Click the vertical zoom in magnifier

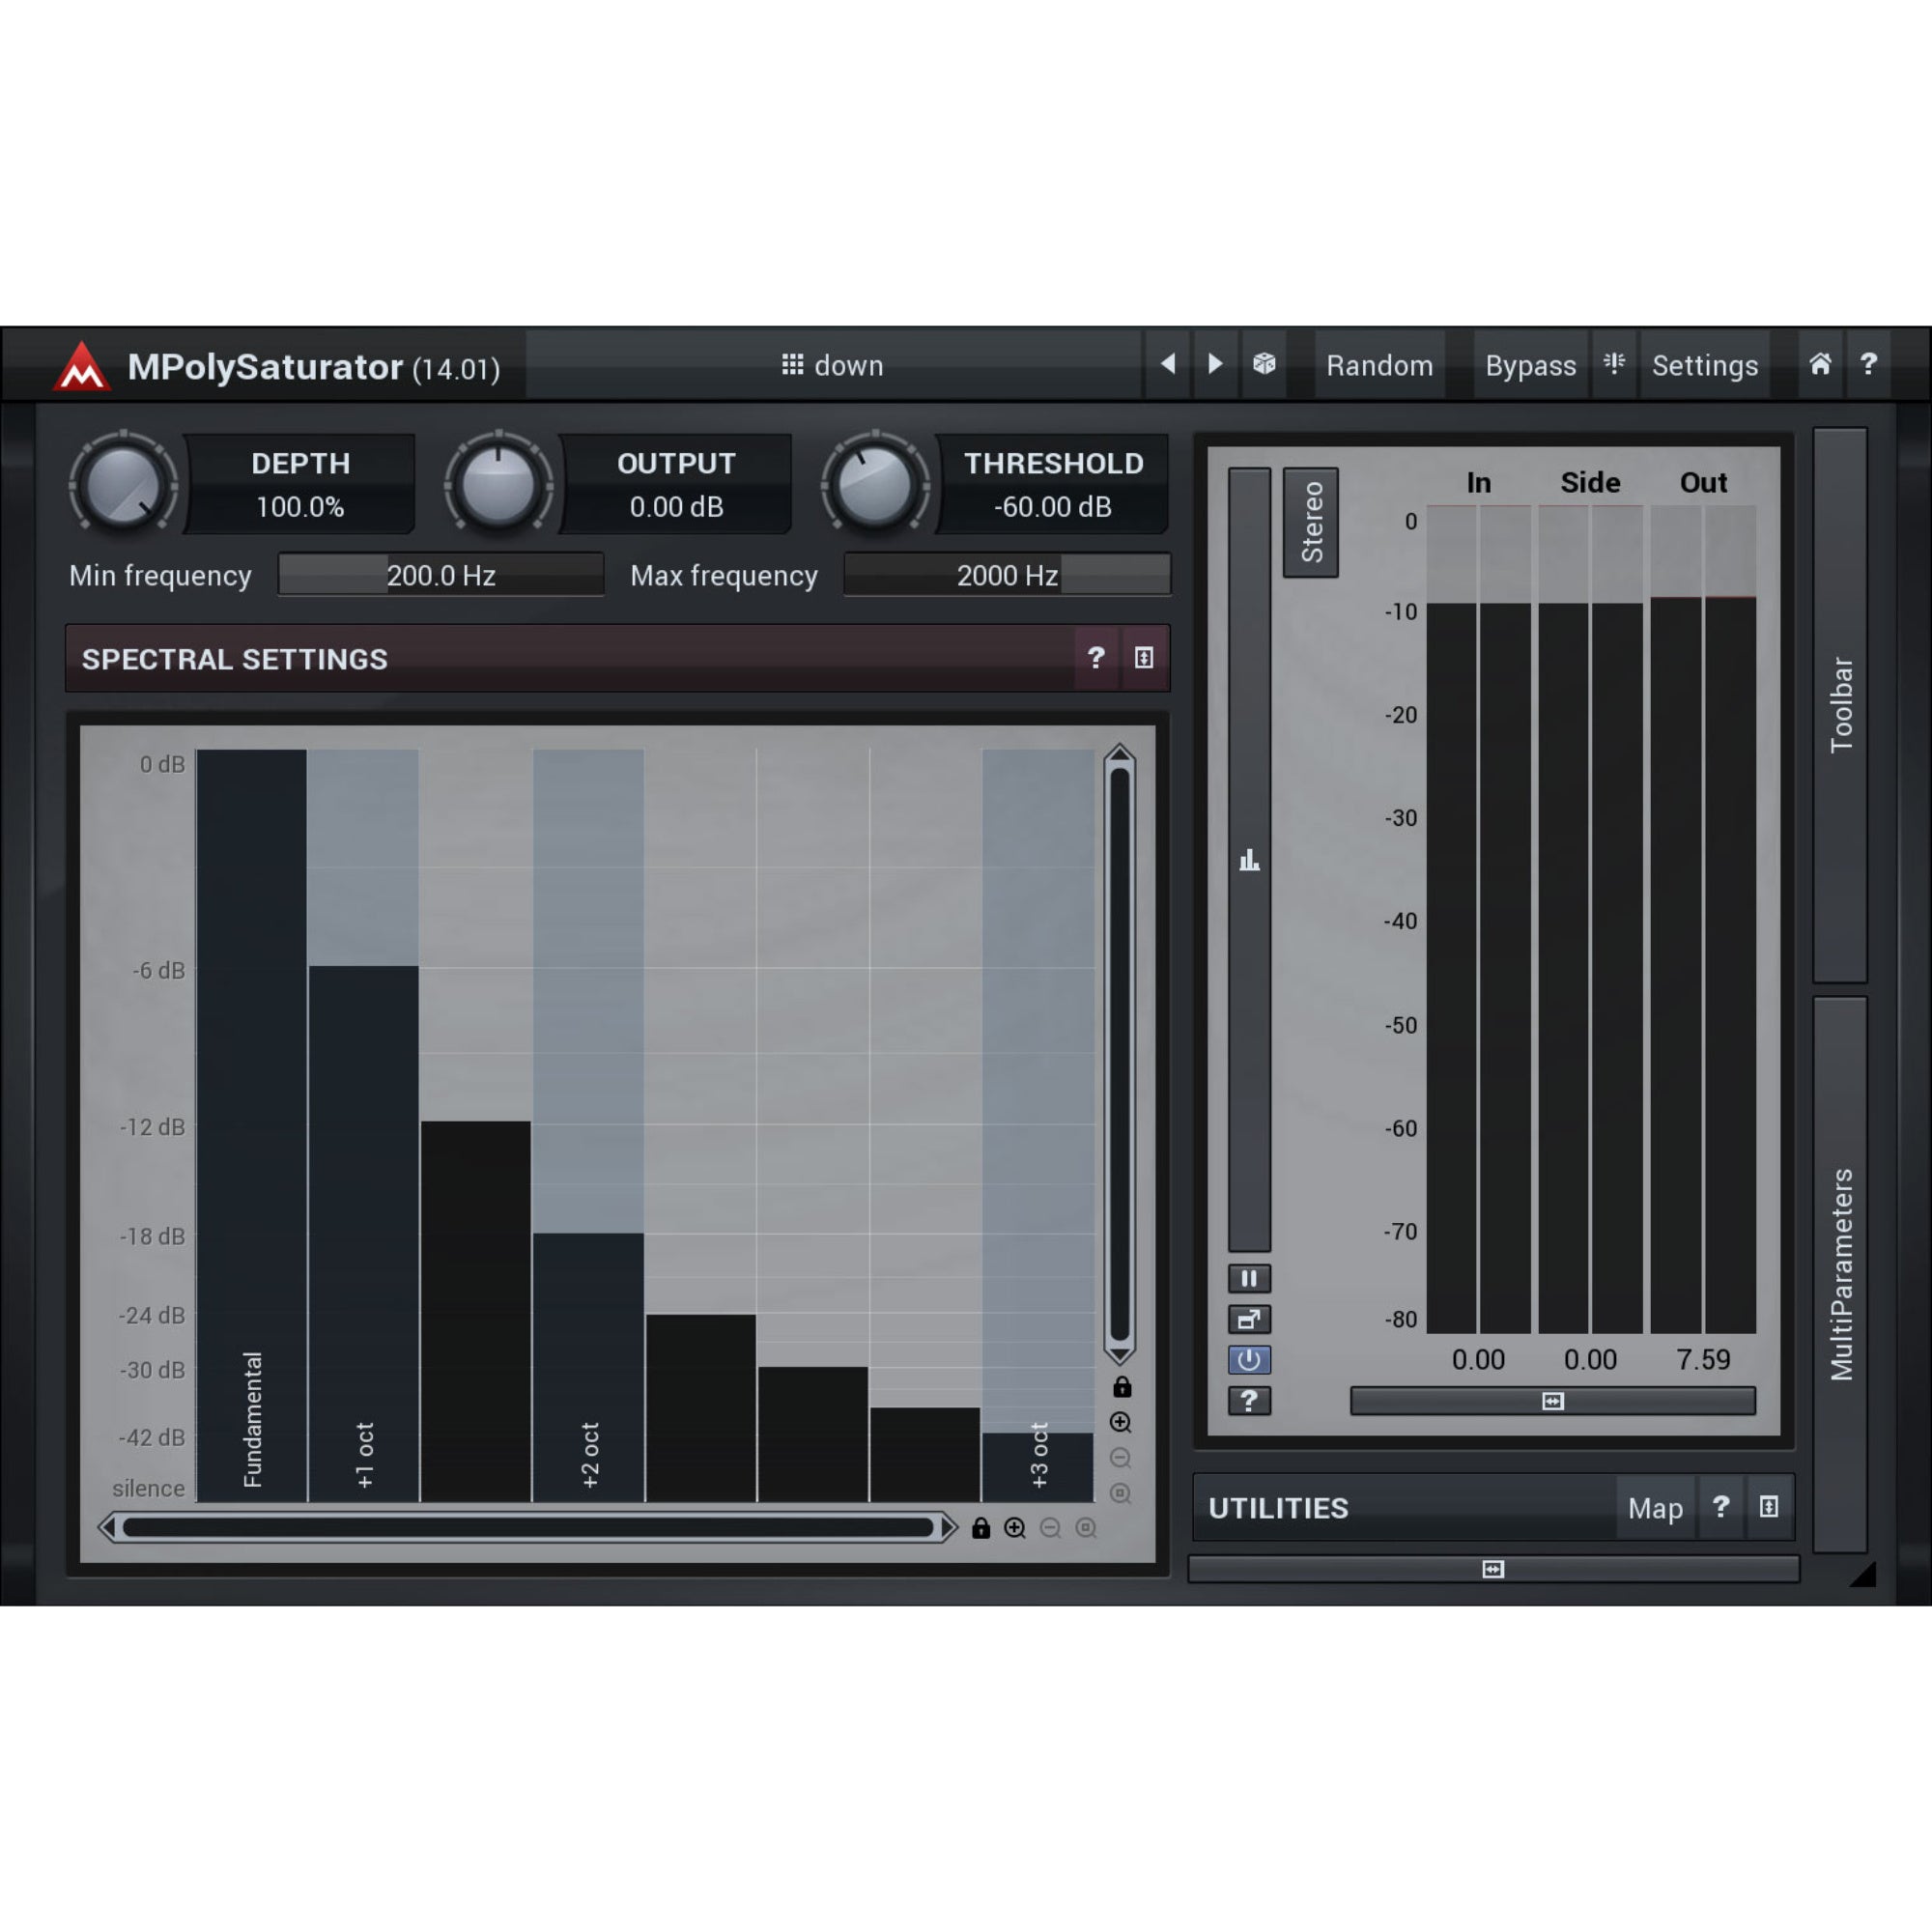(x=1121, y=1423)
